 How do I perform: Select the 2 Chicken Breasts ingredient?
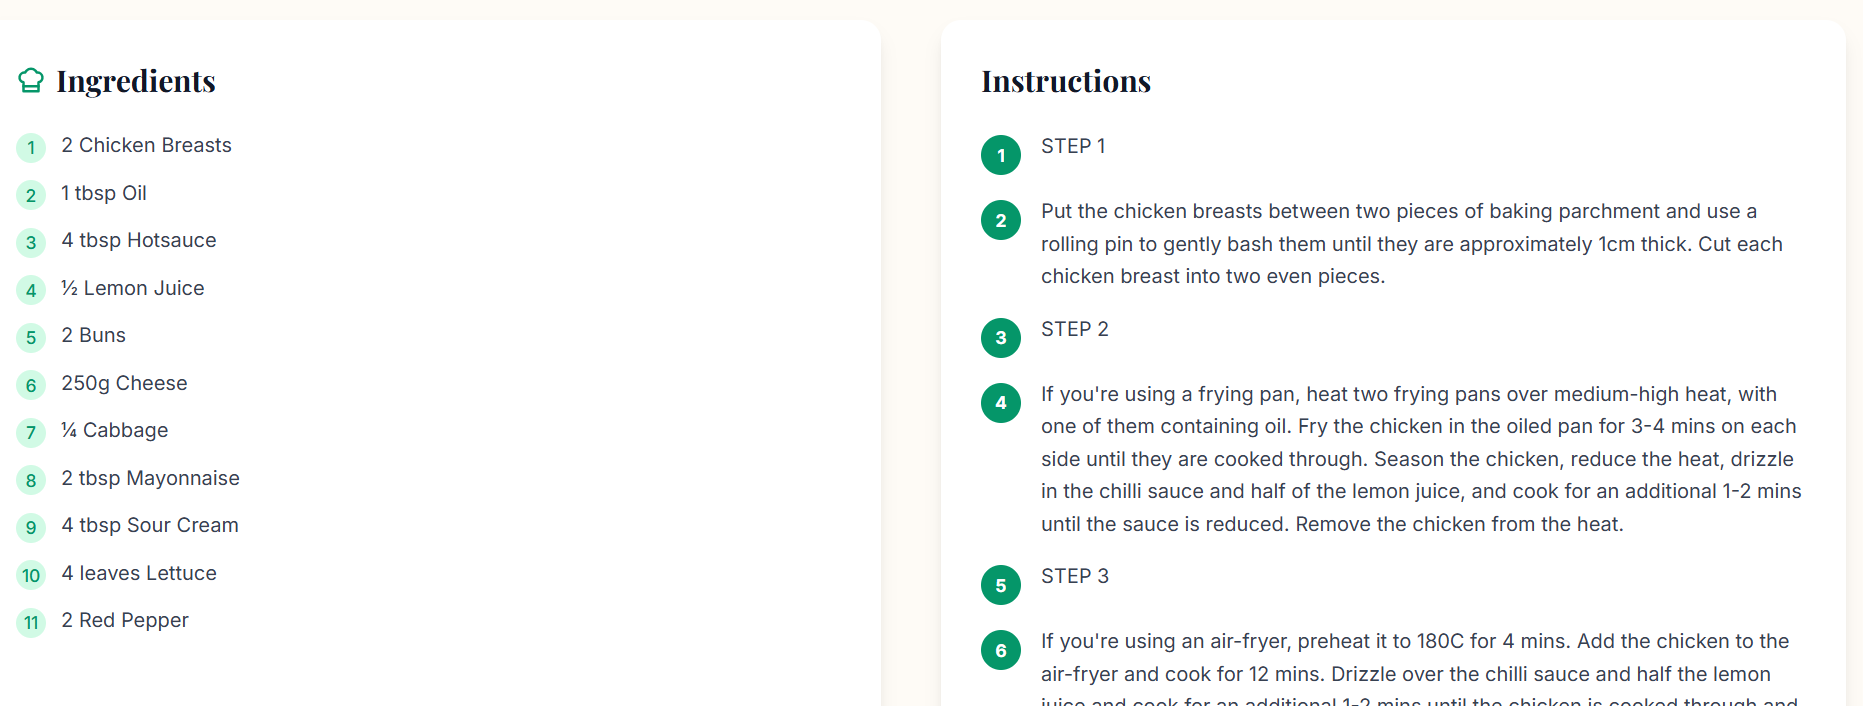[x=146, y=146]
